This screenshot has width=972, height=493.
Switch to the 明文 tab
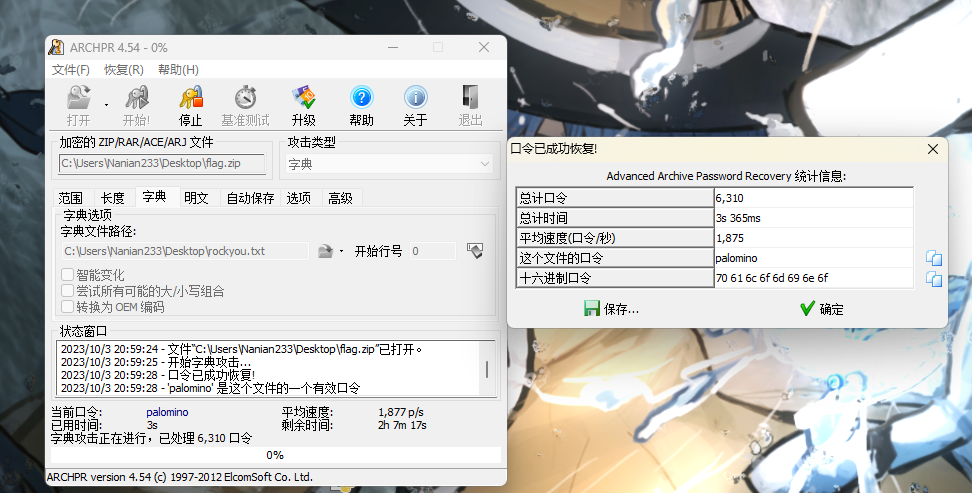pyautogui.click(x=197, y=198)
